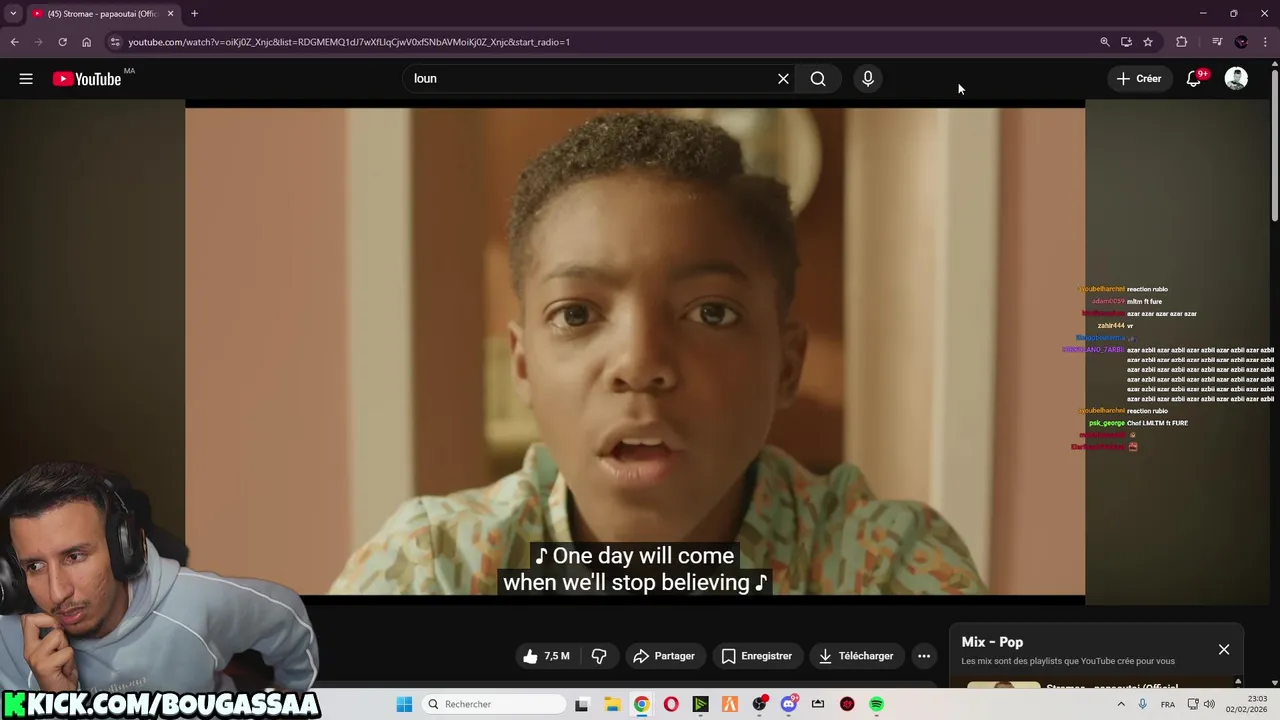Open the zoom magnifier in address bar

(1105, 42)
